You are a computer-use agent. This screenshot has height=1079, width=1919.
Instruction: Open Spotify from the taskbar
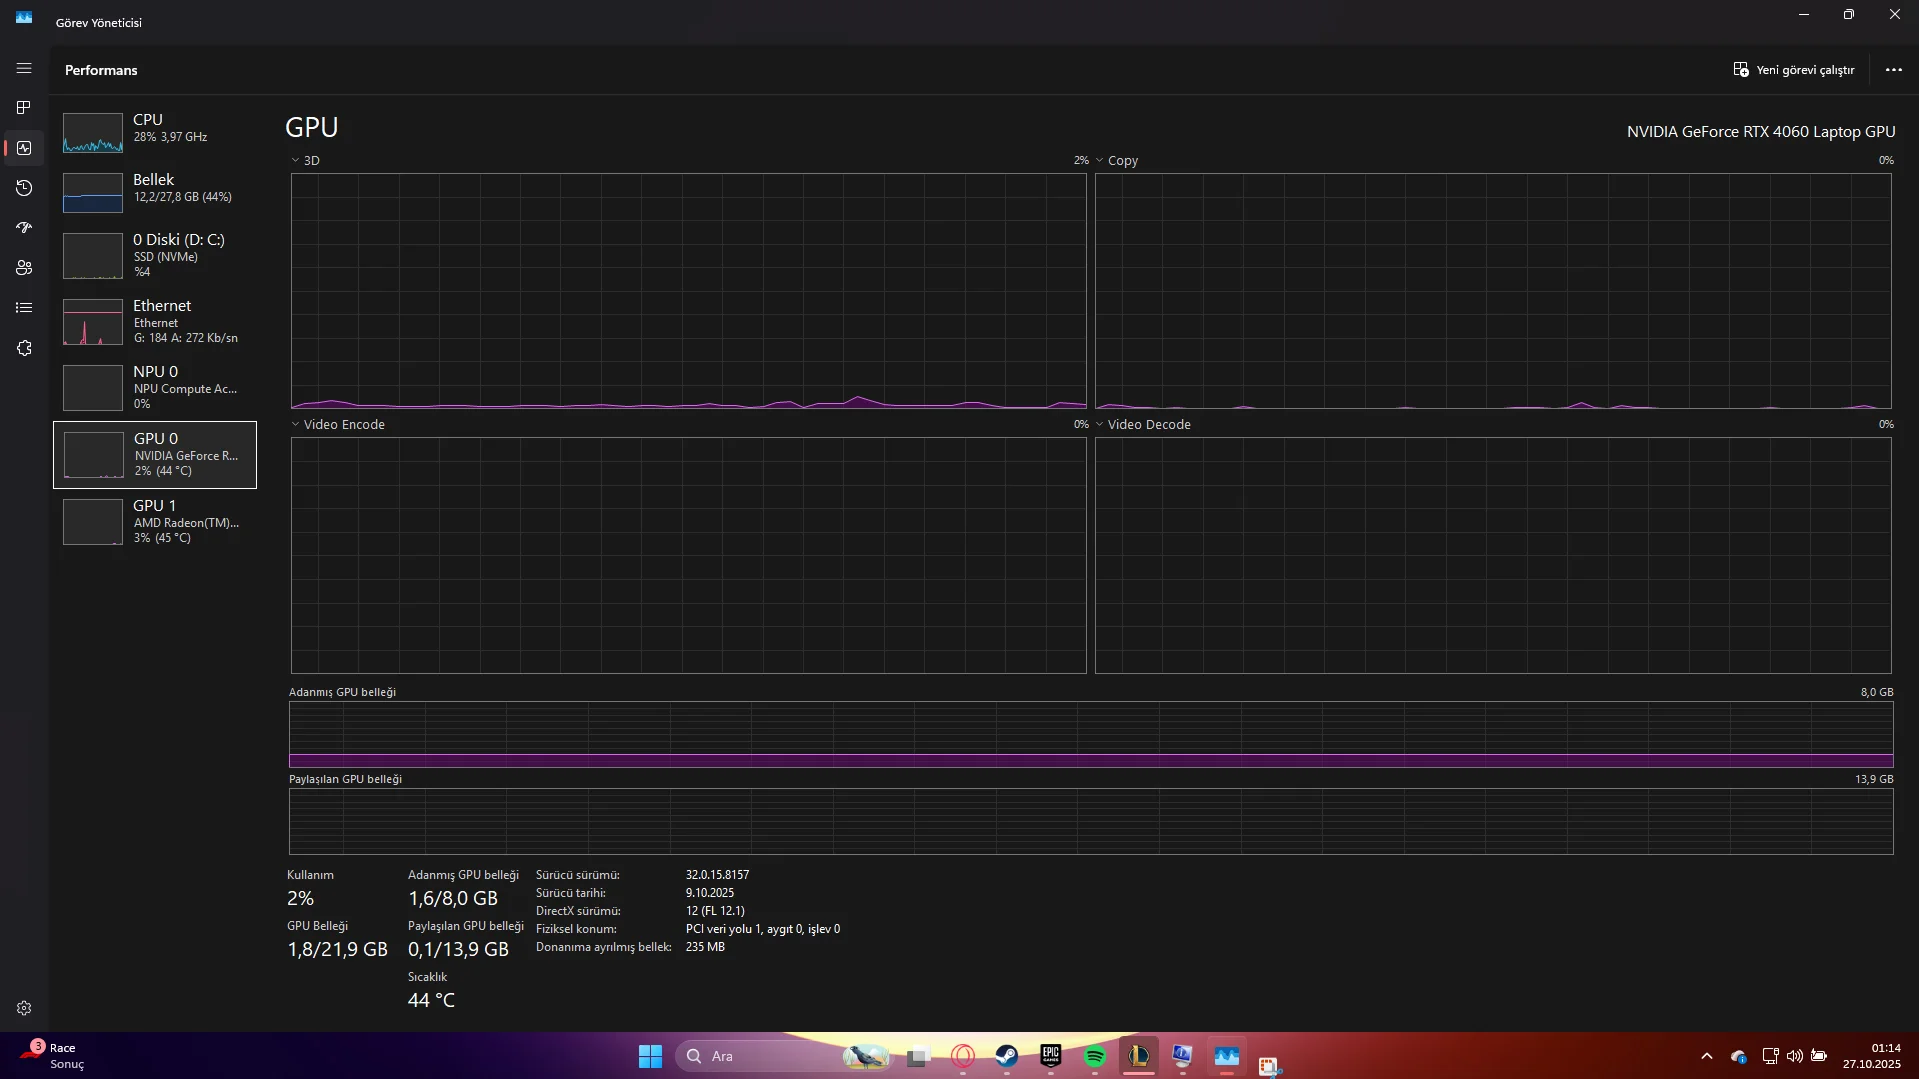(1095, 1056)
